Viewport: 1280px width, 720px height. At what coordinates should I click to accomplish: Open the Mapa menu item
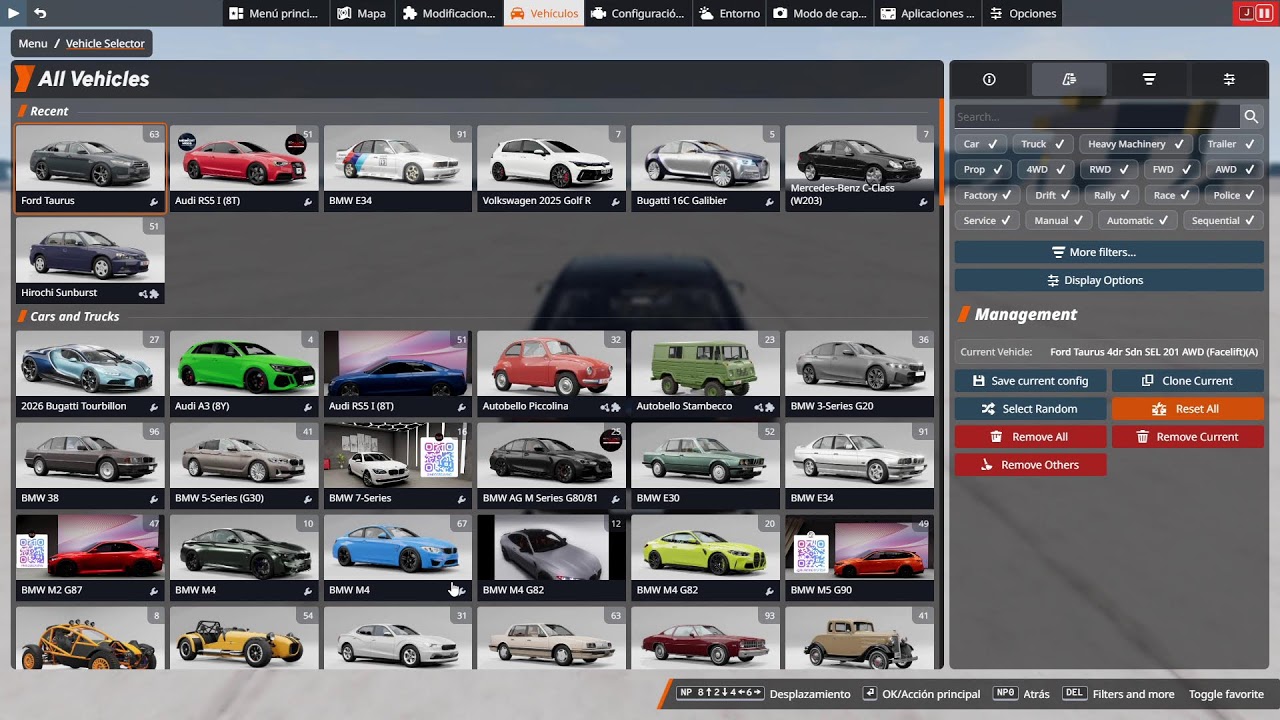(361, 13)
